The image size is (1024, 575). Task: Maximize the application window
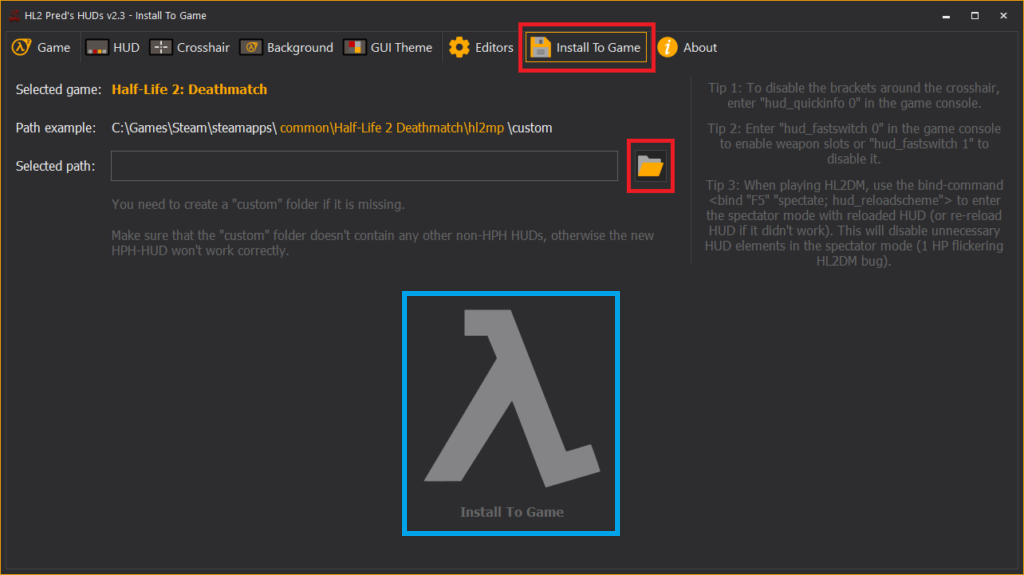coord(974,16)
